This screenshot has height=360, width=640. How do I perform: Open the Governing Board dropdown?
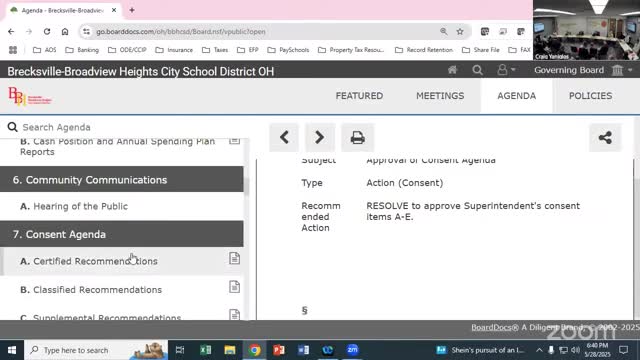point(583,70)
